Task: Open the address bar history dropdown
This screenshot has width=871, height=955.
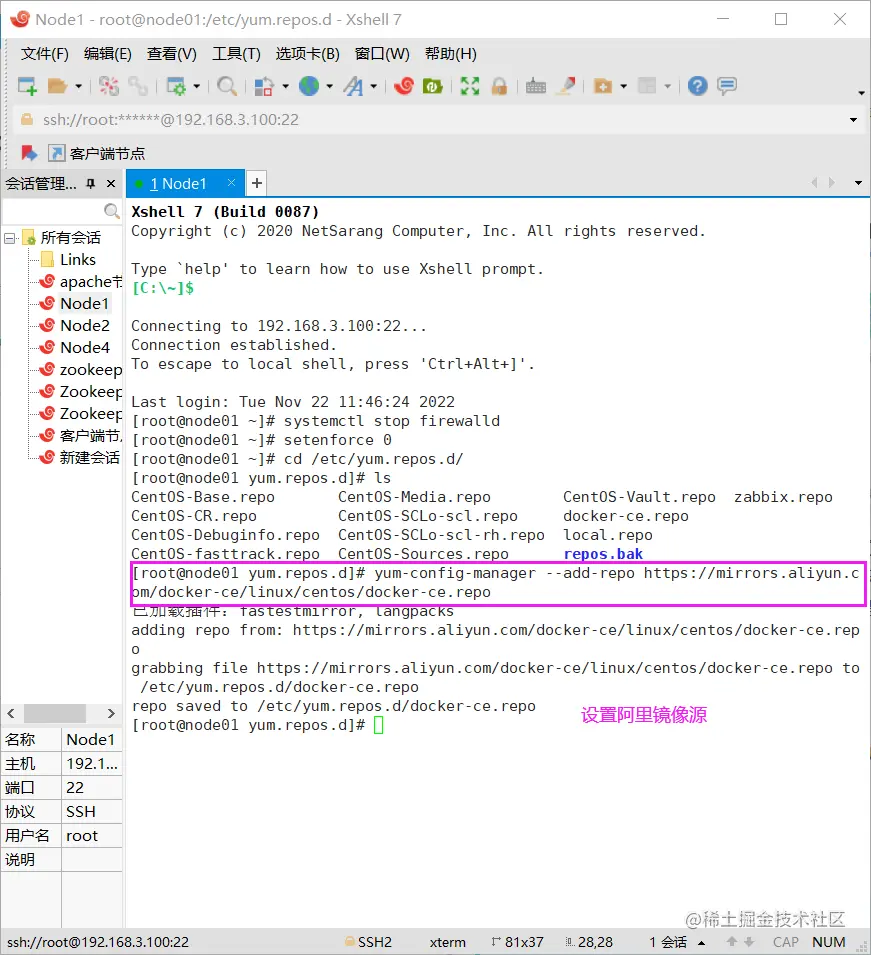Action: 853,120
